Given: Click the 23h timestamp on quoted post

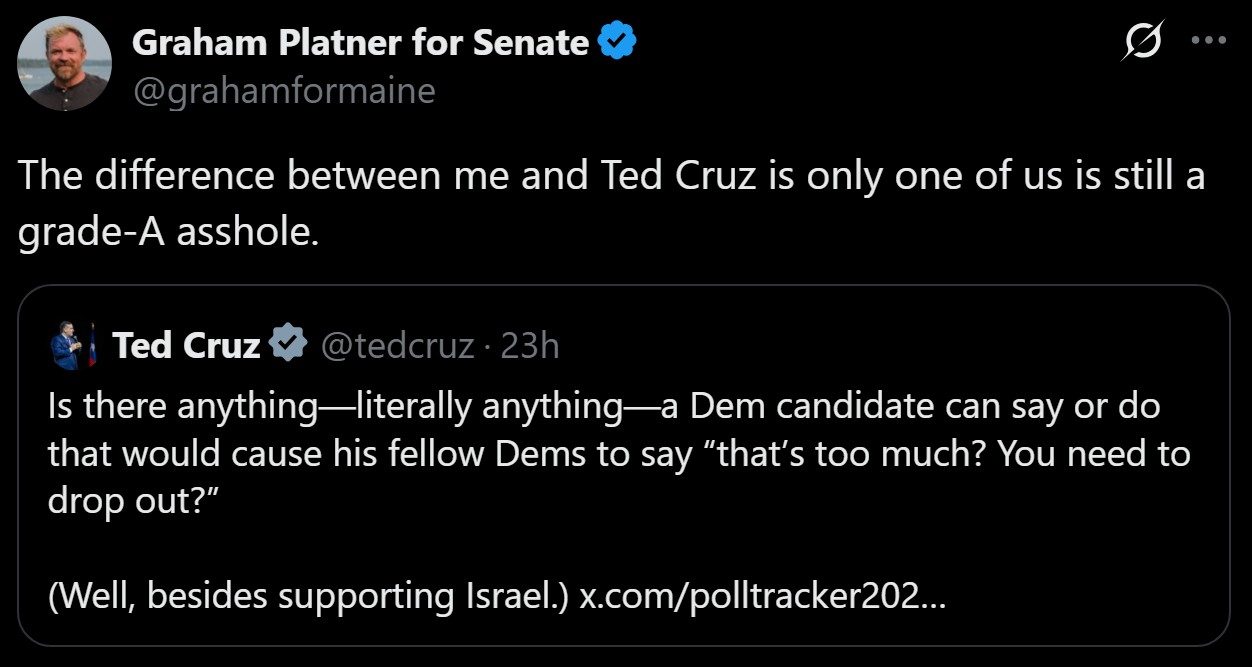Looking at the screenshot, I should click(530, 345).
